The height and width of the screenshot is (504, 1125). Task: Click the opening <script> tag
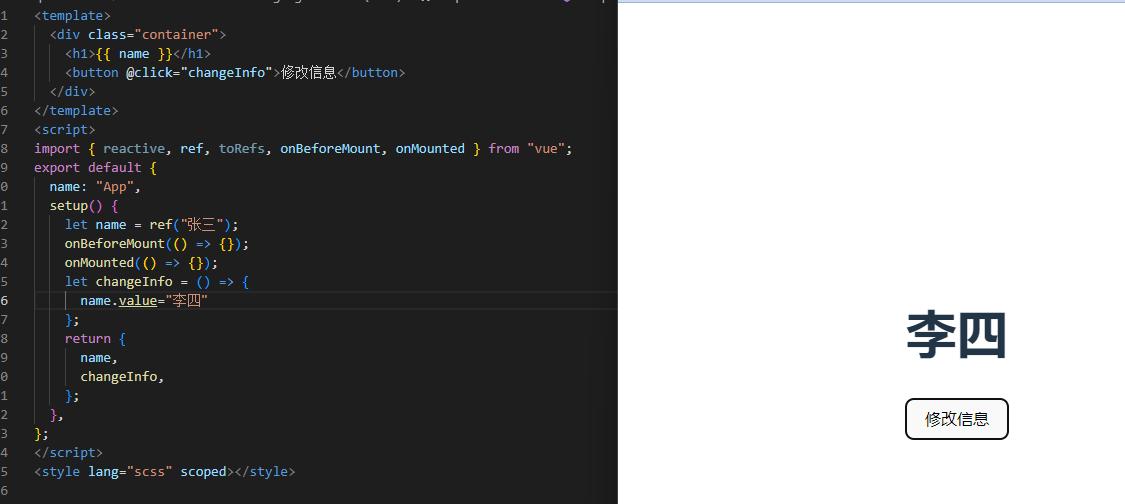[65, 129]
